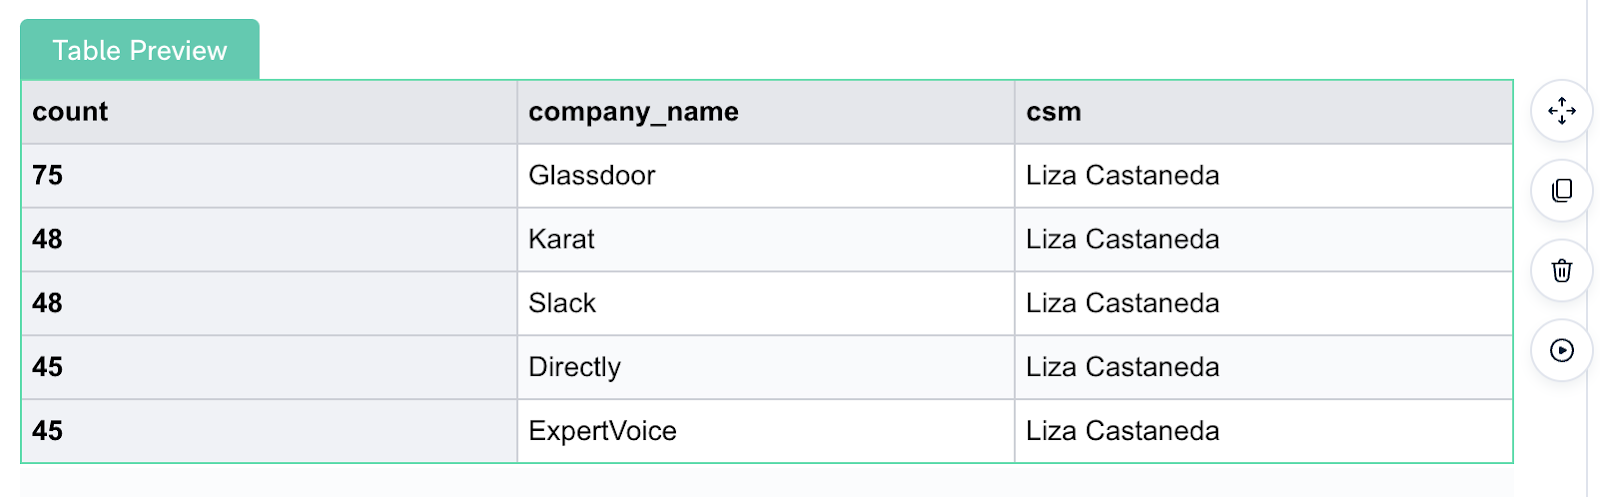Click the ExpertVoice company cell
The image size is (1600, 497).
tap(766, 431)
